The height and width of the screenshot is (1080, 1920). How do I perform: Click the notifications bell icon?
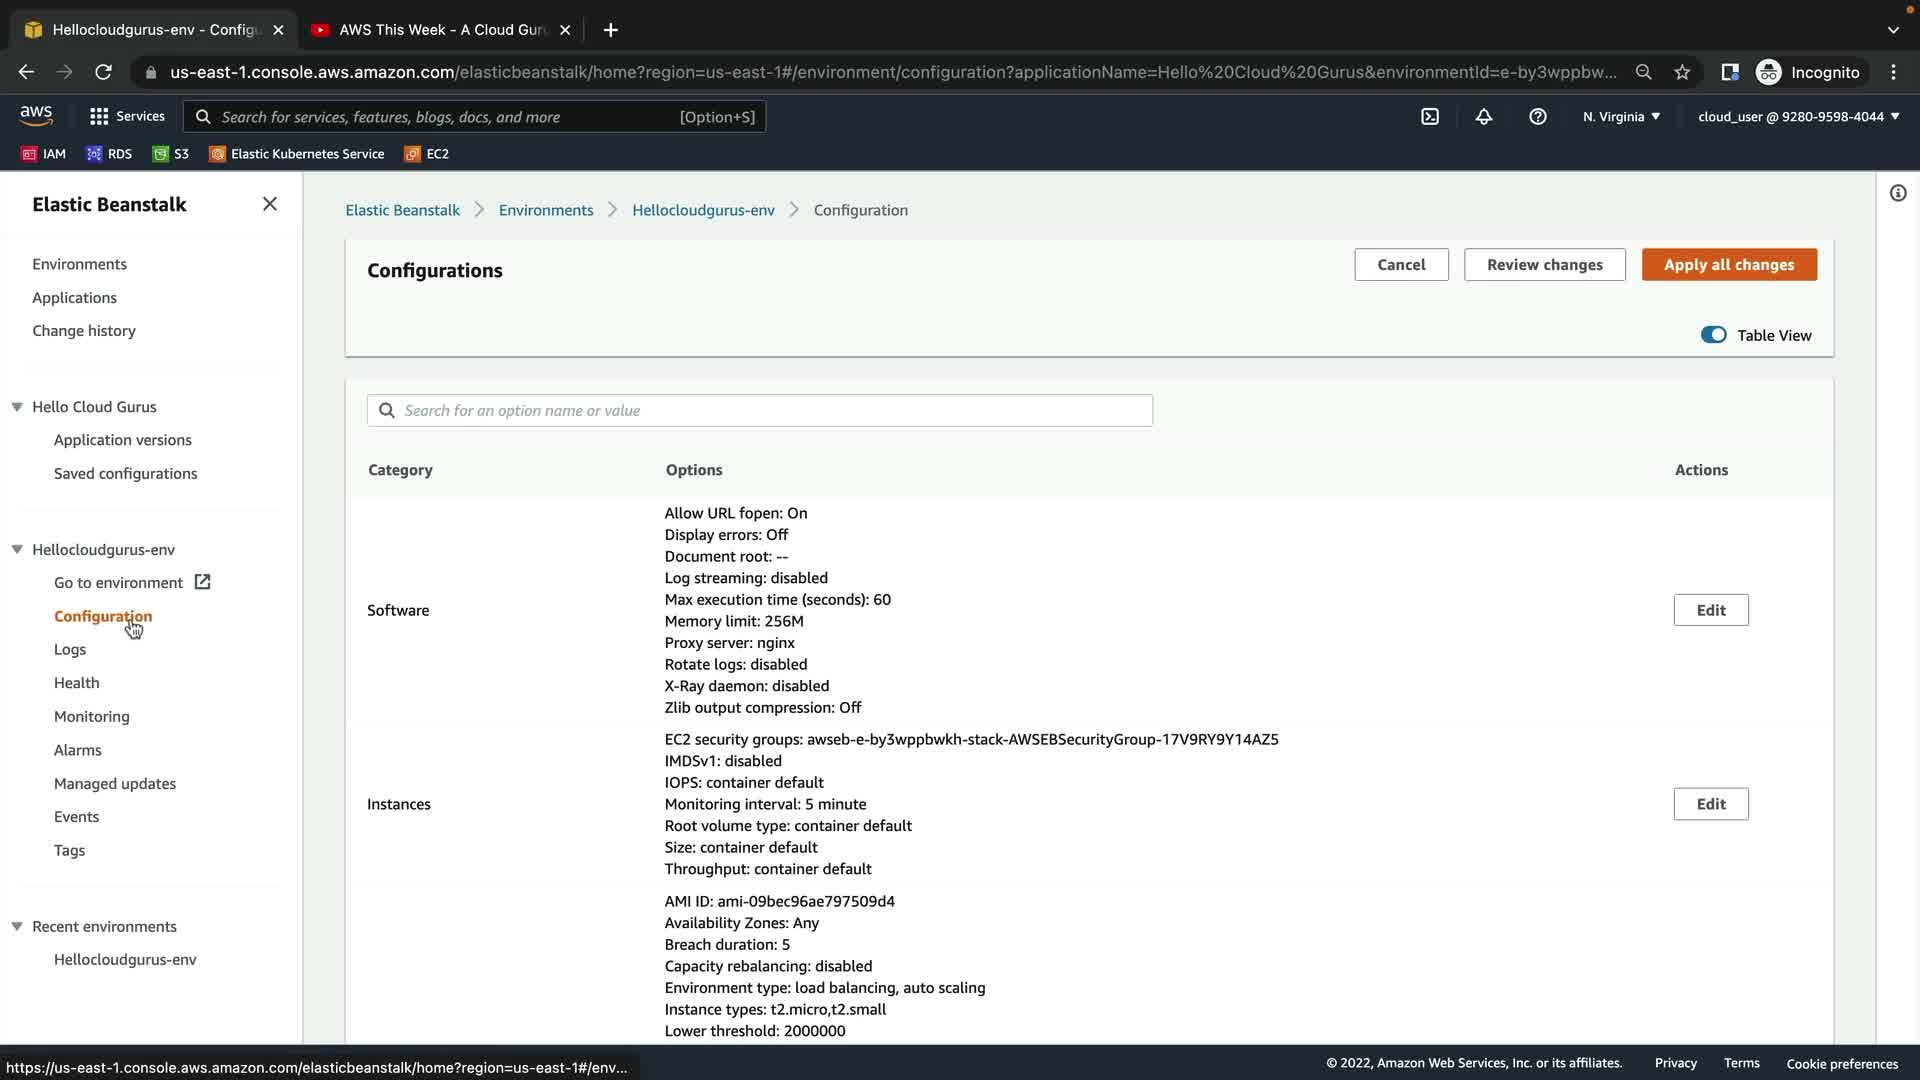(1484, 117)
